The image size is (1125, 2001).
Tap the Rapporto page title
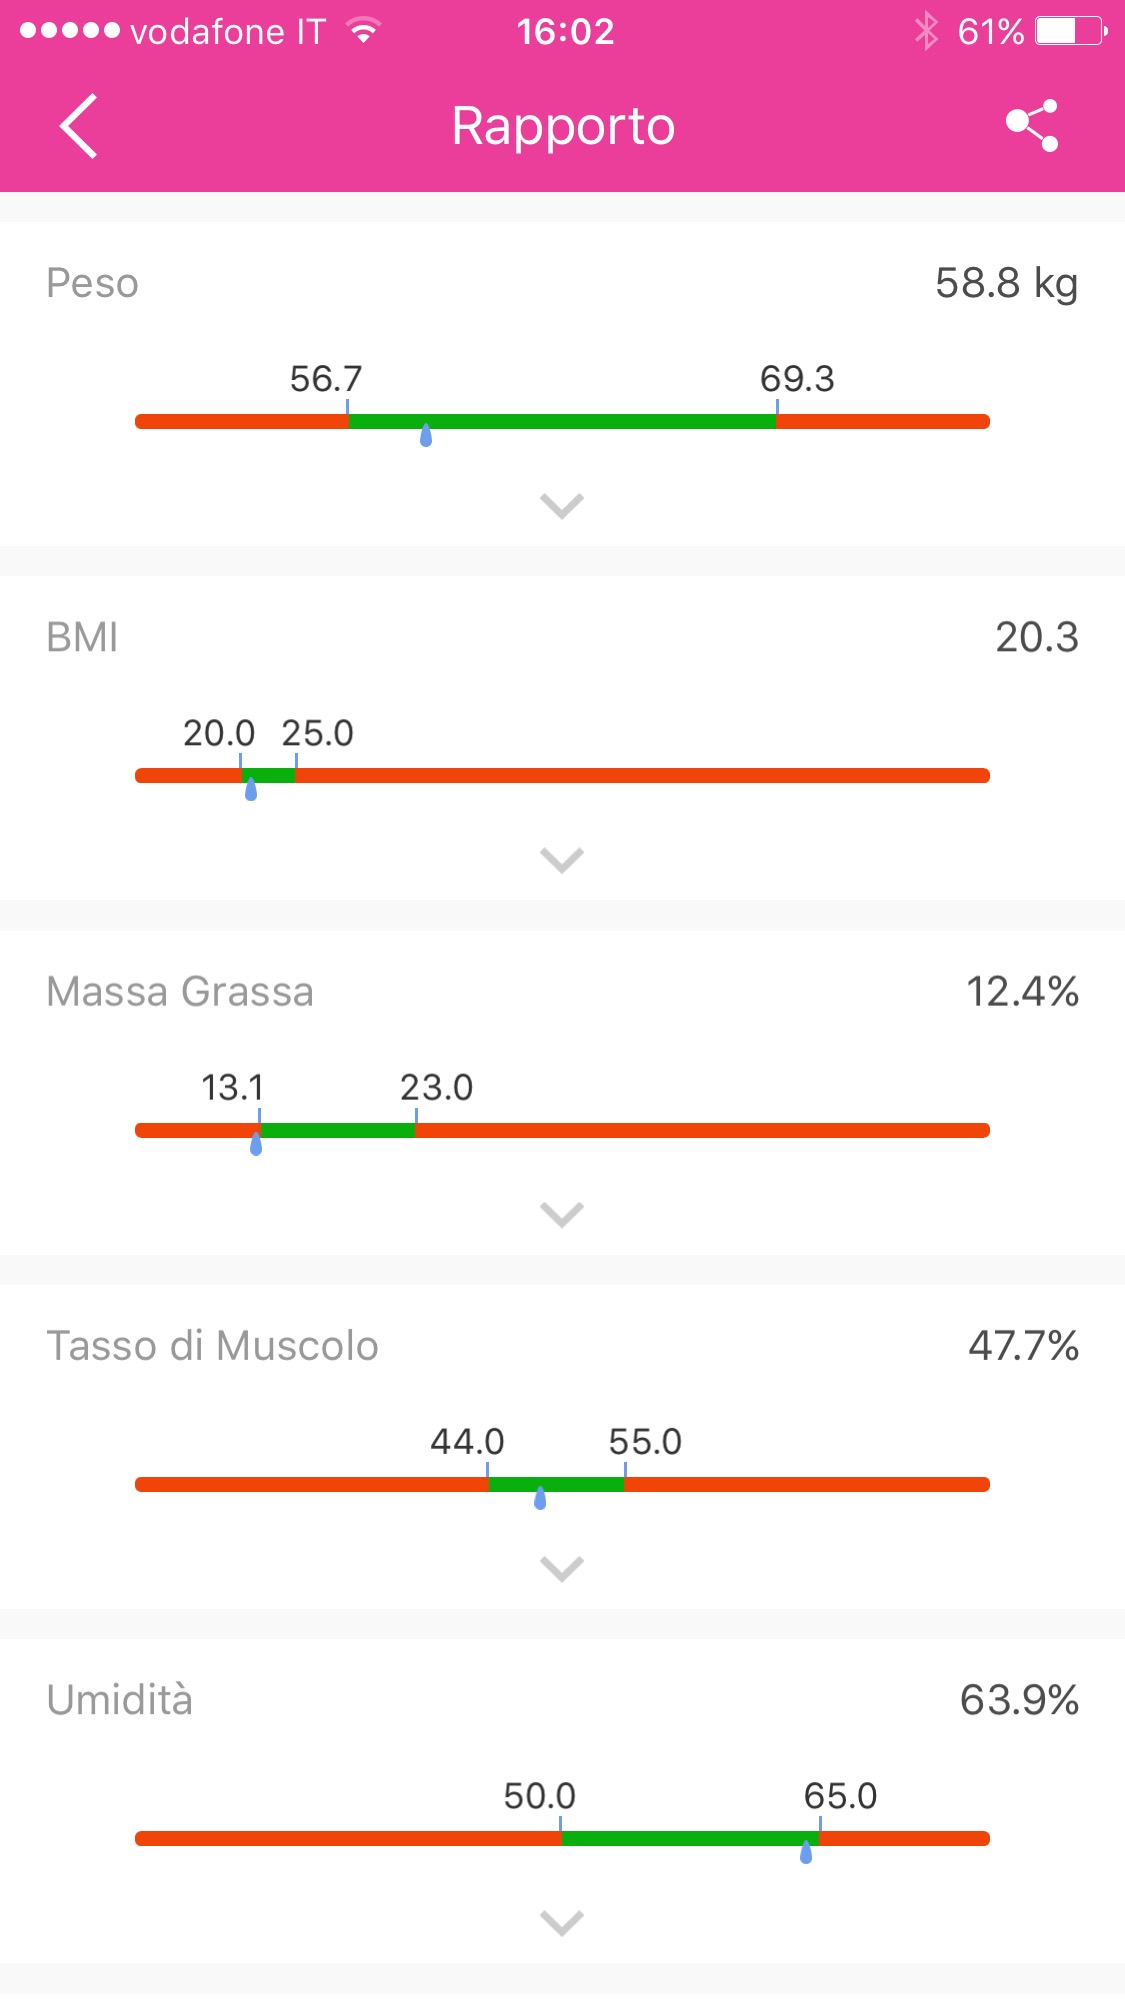click(563, 126)
